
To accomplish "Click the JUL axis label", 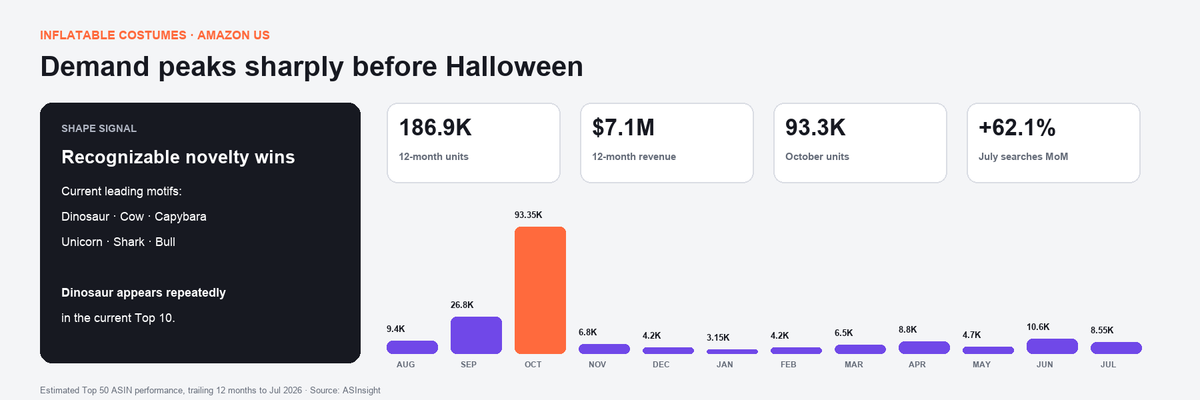I will (1108, 365).
